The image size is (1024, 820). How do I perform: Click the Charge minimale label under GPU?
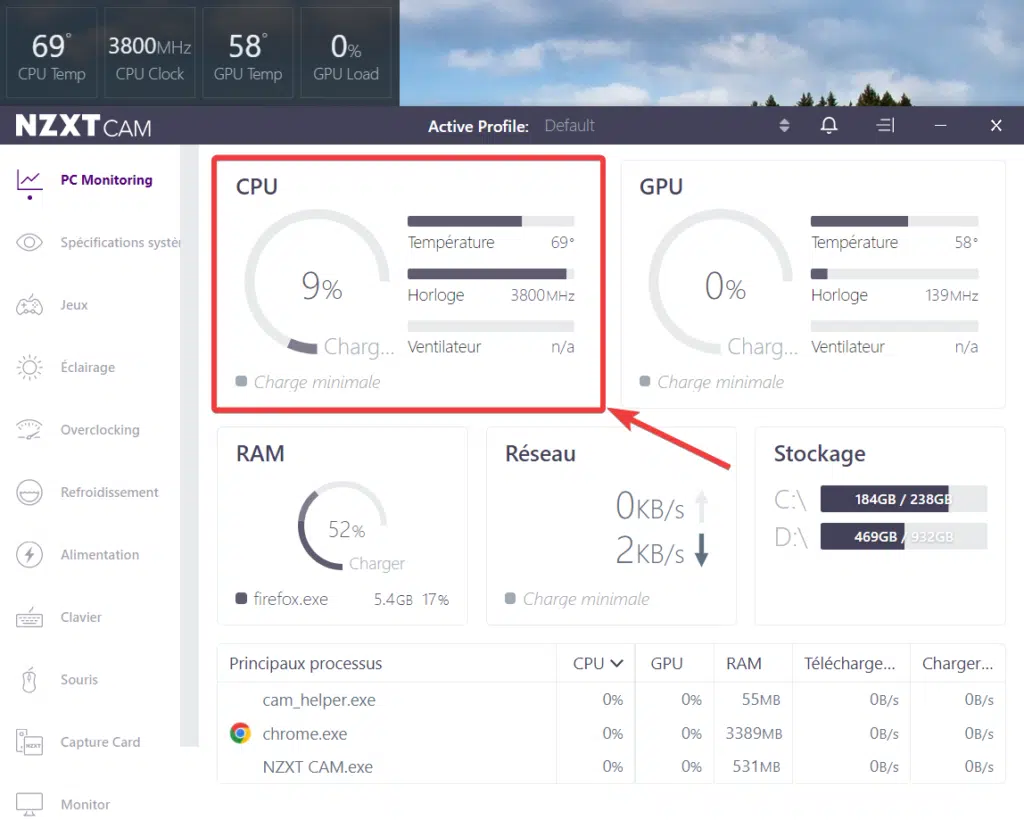720,382
